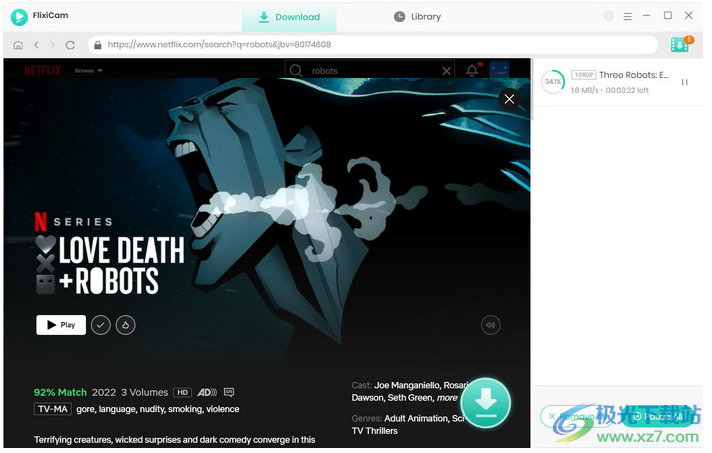This screenshot has height=453, width=712.
Task: Pause the Three Robots download
Action: pyautogui.click(x=685, y=82)
